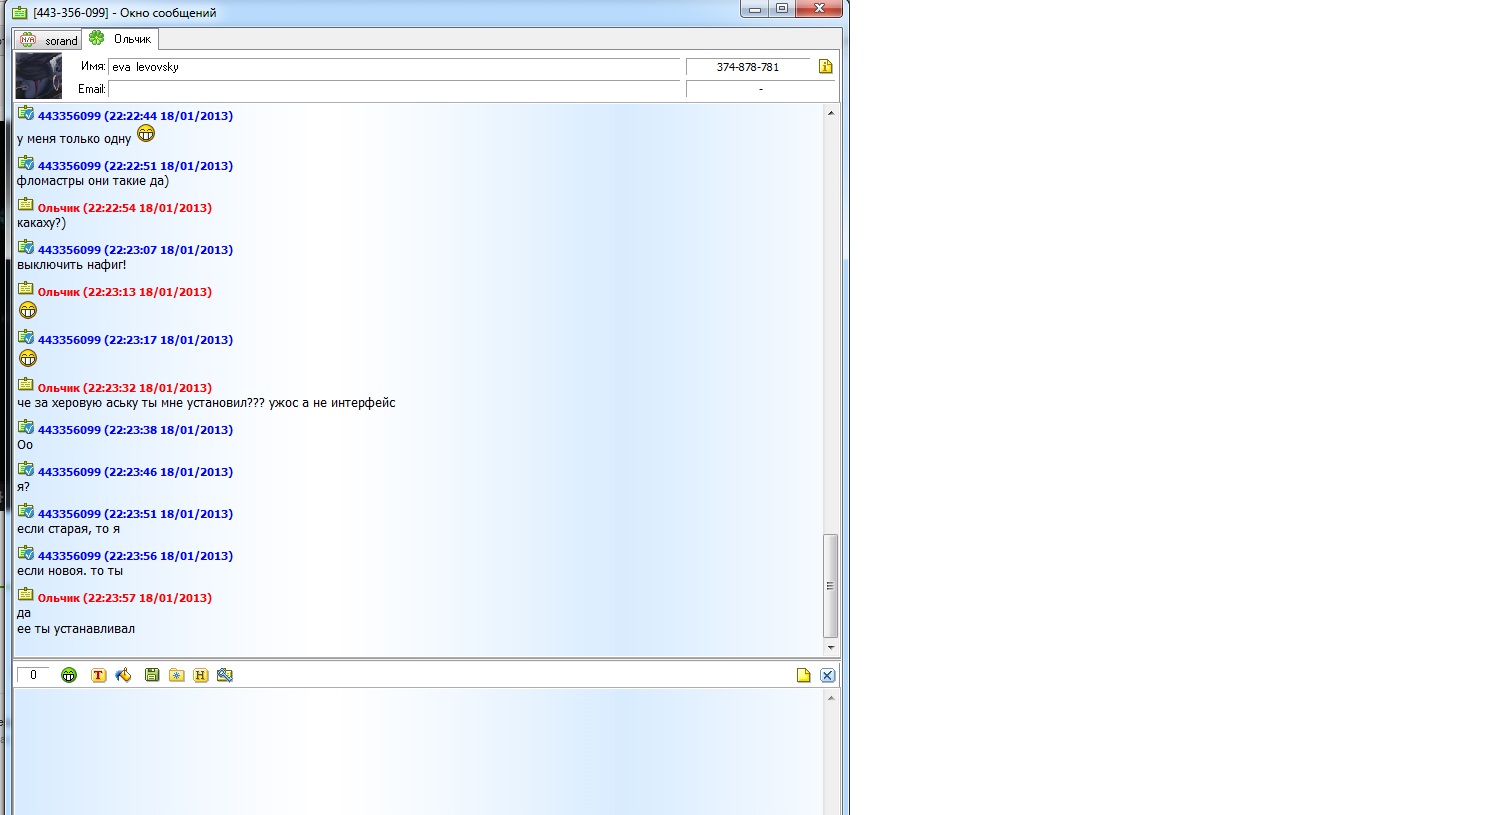This screenshot has width=1499, height=815.
Task: Click the incoming message icon beside 22:22:54
Action: pyautogui.click(x=26, y=205)
